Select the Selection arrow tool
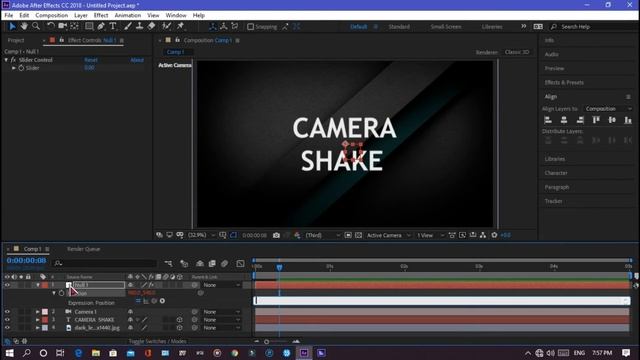 click(12, 26)
